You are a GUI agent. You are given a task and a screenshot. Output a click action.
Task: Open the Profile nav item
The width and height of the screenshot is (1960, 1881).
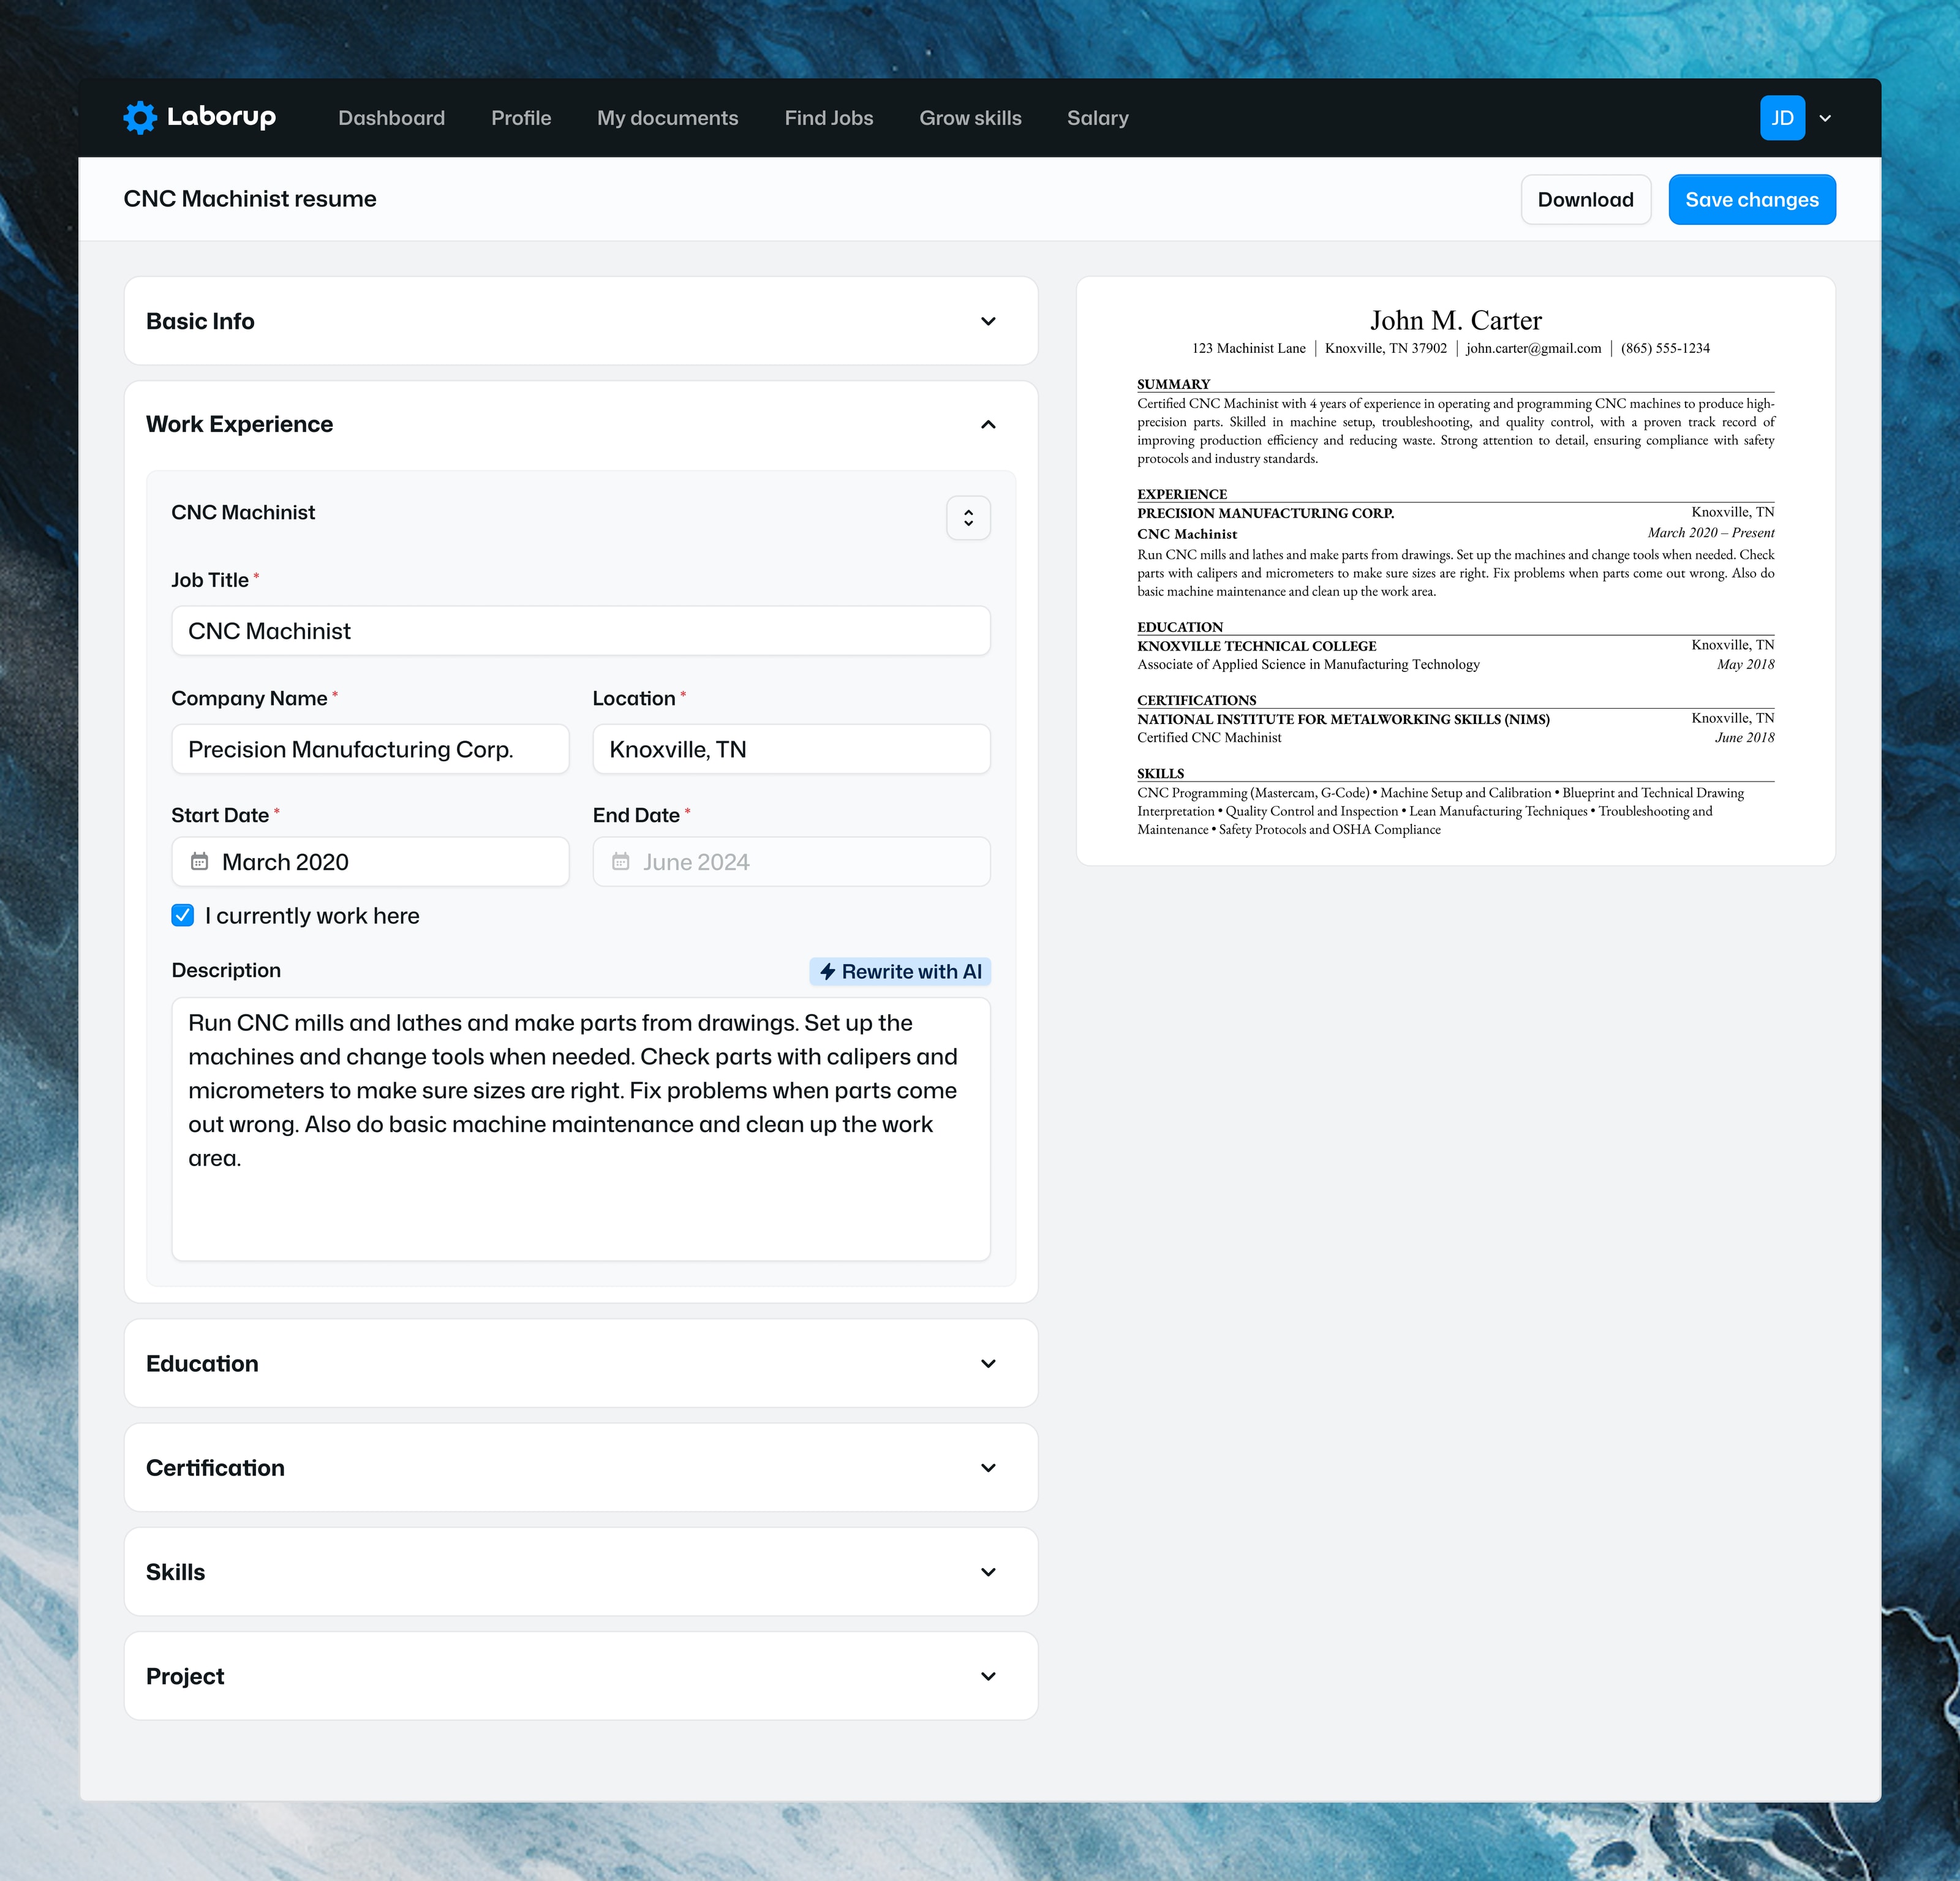point(521,118)
